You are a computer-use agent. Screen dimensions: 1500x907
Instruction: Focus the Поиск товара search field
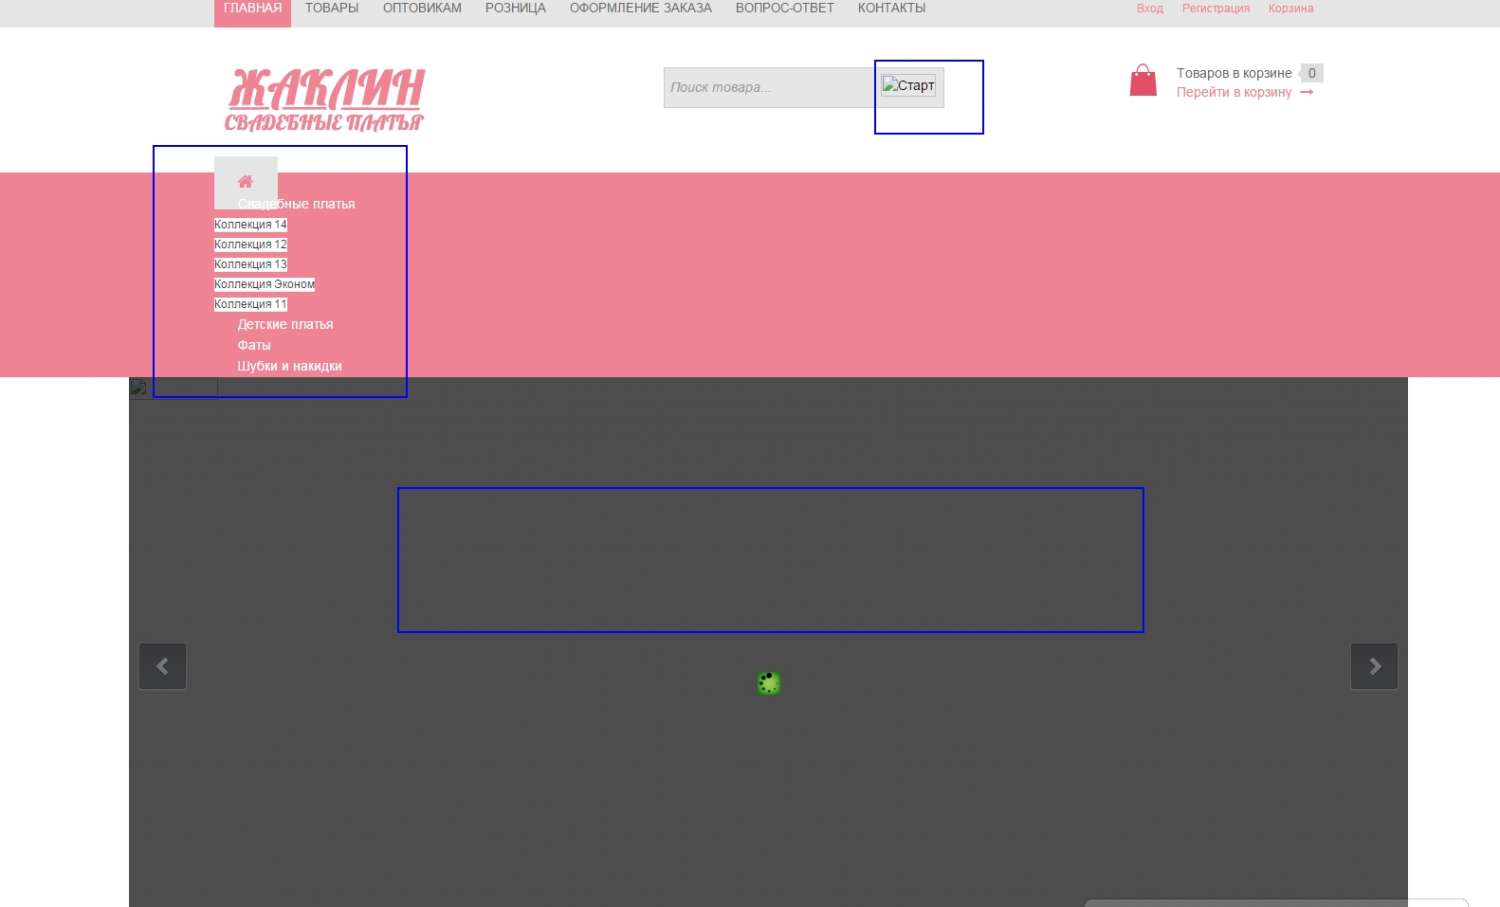click(768, 88)
